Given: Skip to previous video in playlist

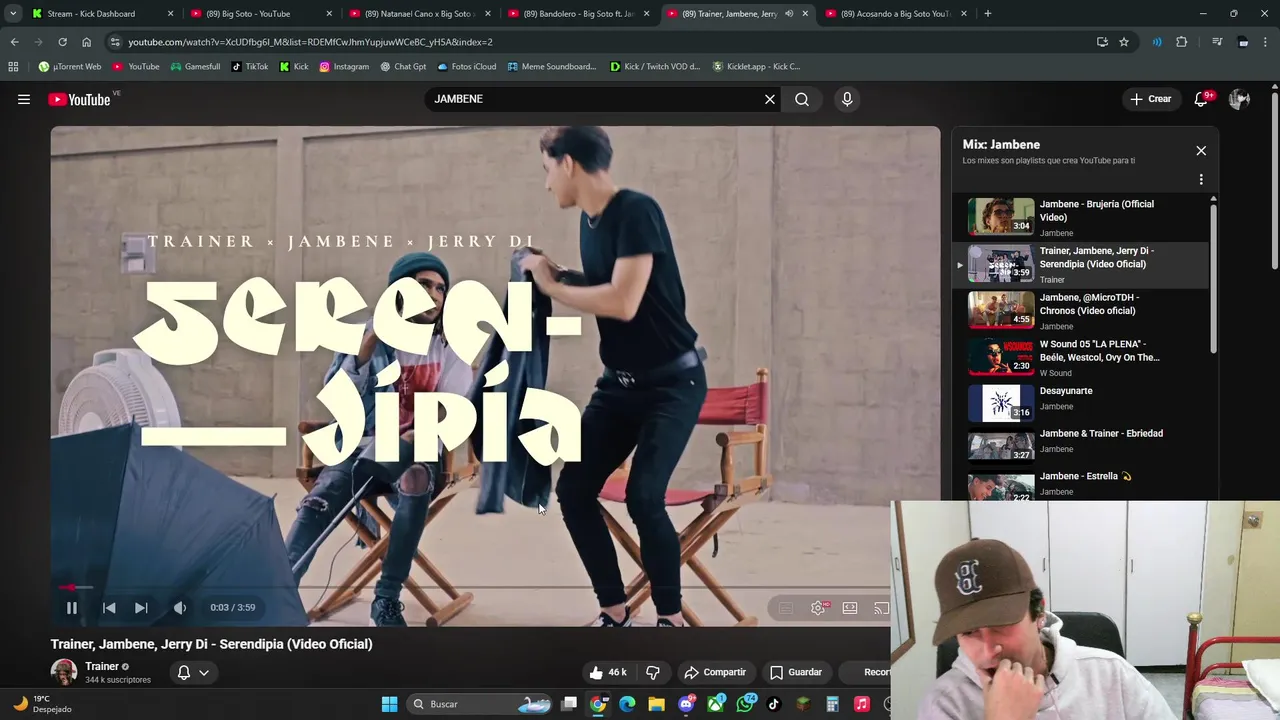Looking at the screenshot, I should click(x=109, y=607).
